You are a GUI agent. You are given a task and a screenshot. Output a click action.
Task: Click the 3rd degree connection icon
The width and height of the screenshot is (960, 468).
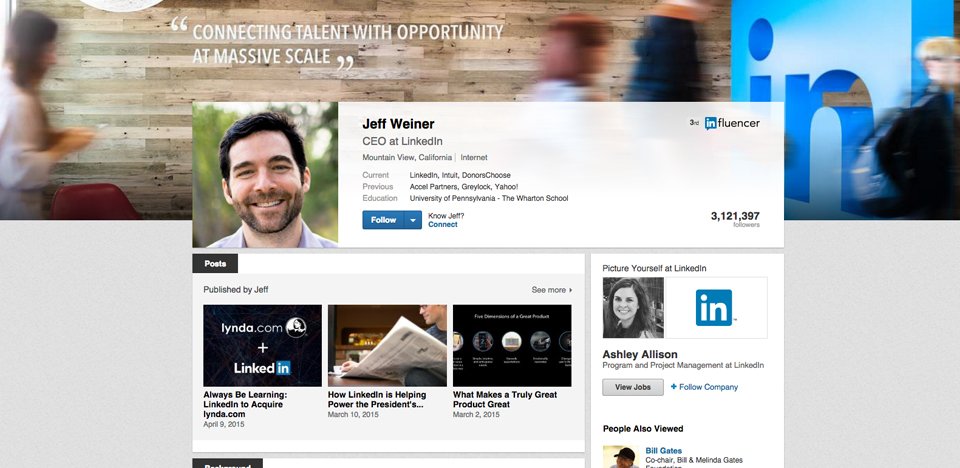coord(694,123)
